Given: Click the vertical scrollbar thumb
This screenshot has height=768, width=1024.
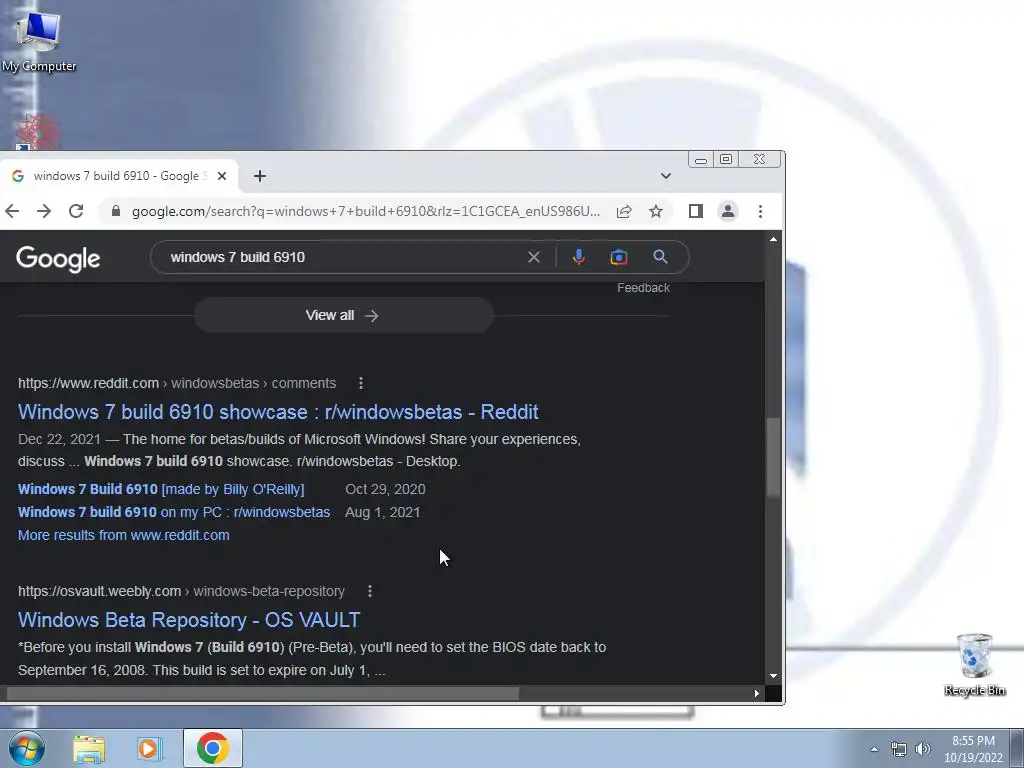Looking at the screenshot, I should pyautogui.click(x=773, y=457).
